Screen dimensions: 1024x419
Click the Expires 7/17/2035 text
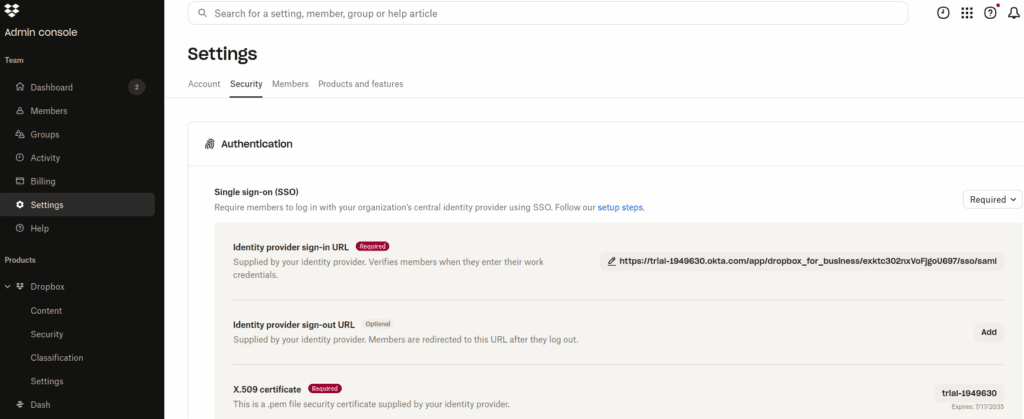pyautogui.click(x=978, y=407)
